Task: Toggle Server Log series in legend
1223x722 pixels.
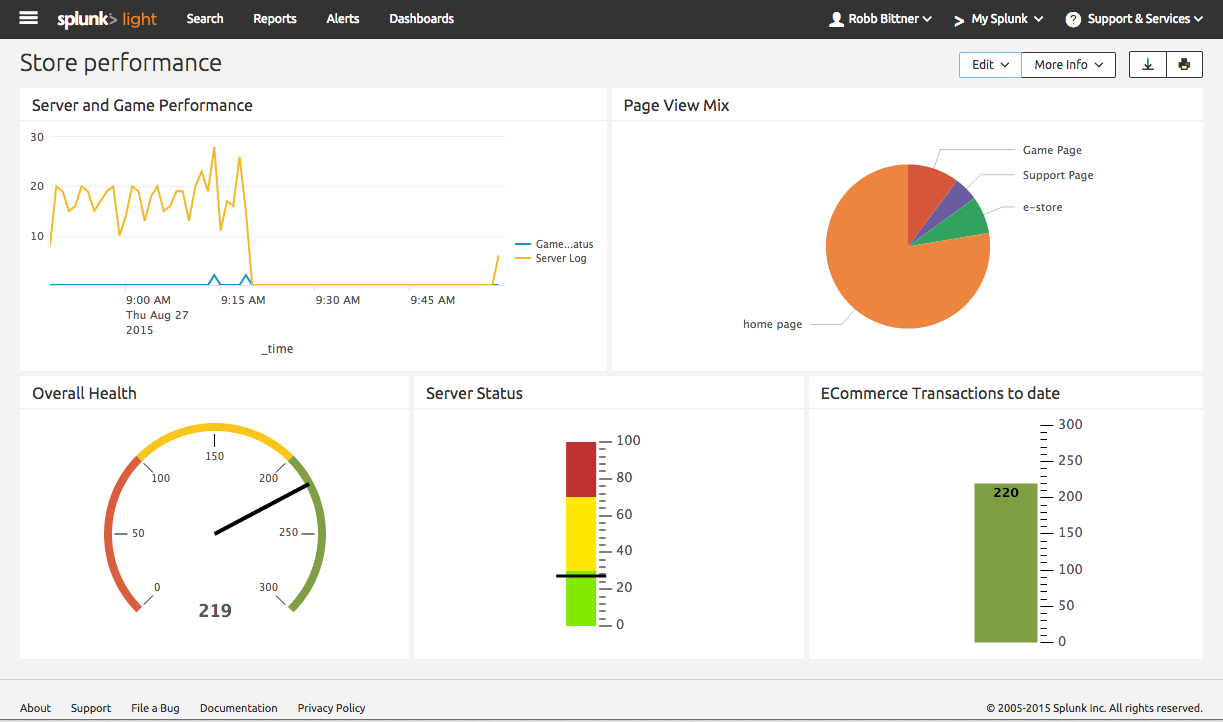Action: (x=551, y=258)
